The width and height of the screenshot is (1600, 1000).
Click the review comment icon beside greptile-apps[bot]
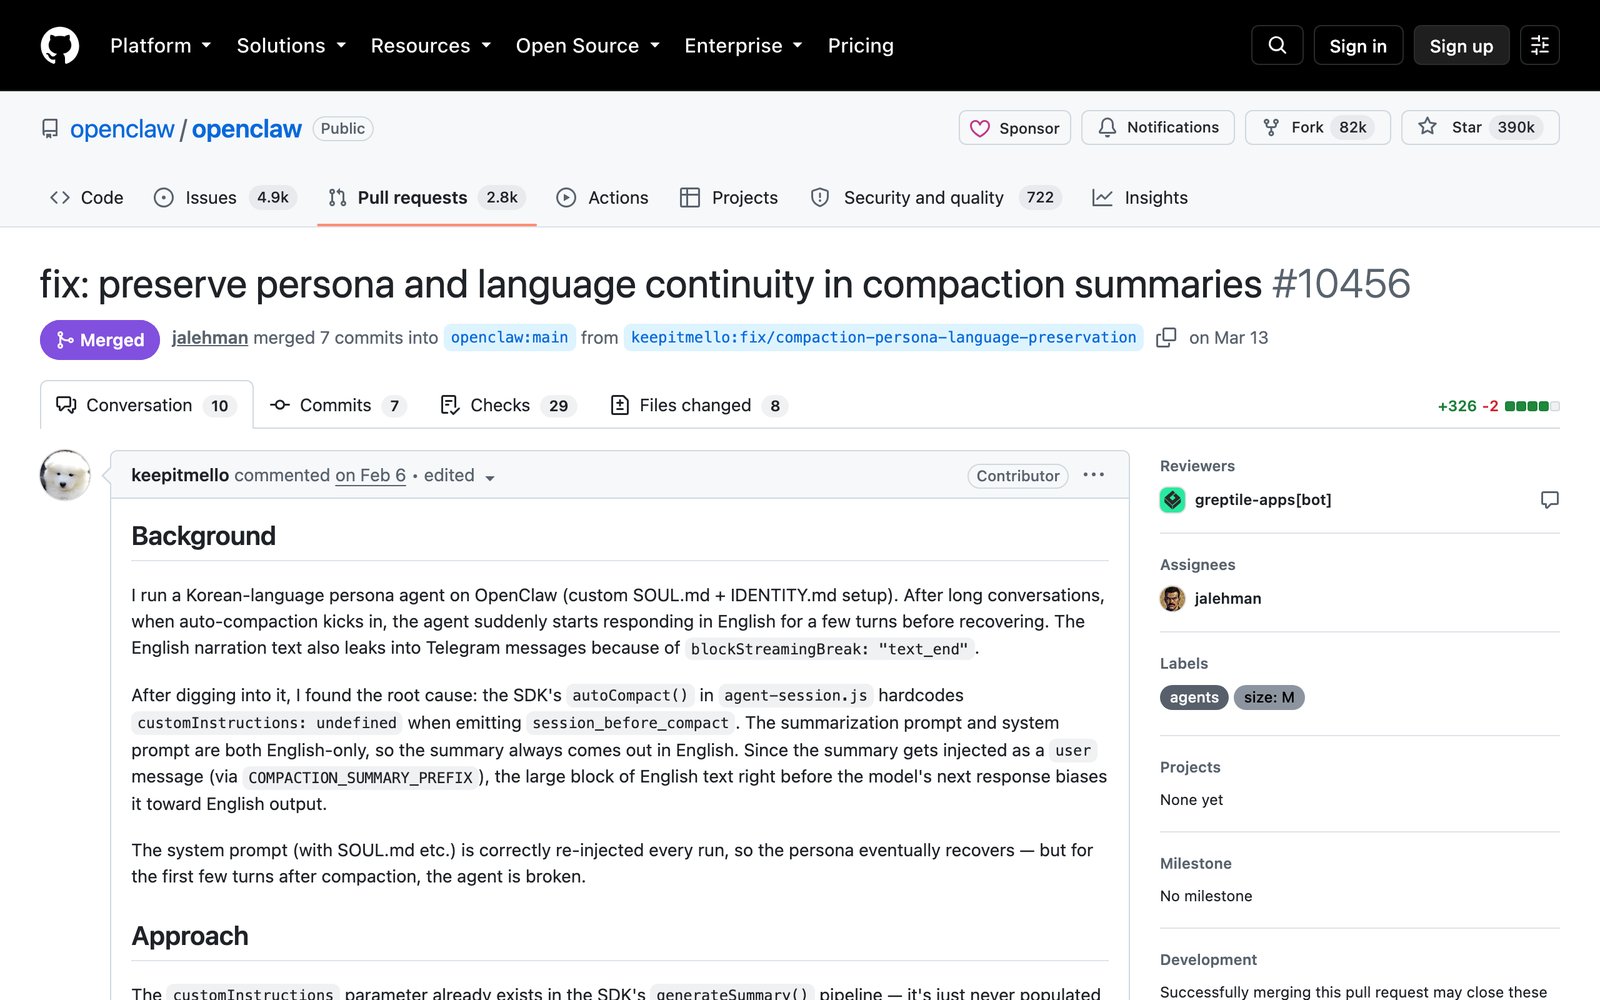[1550, 500]
